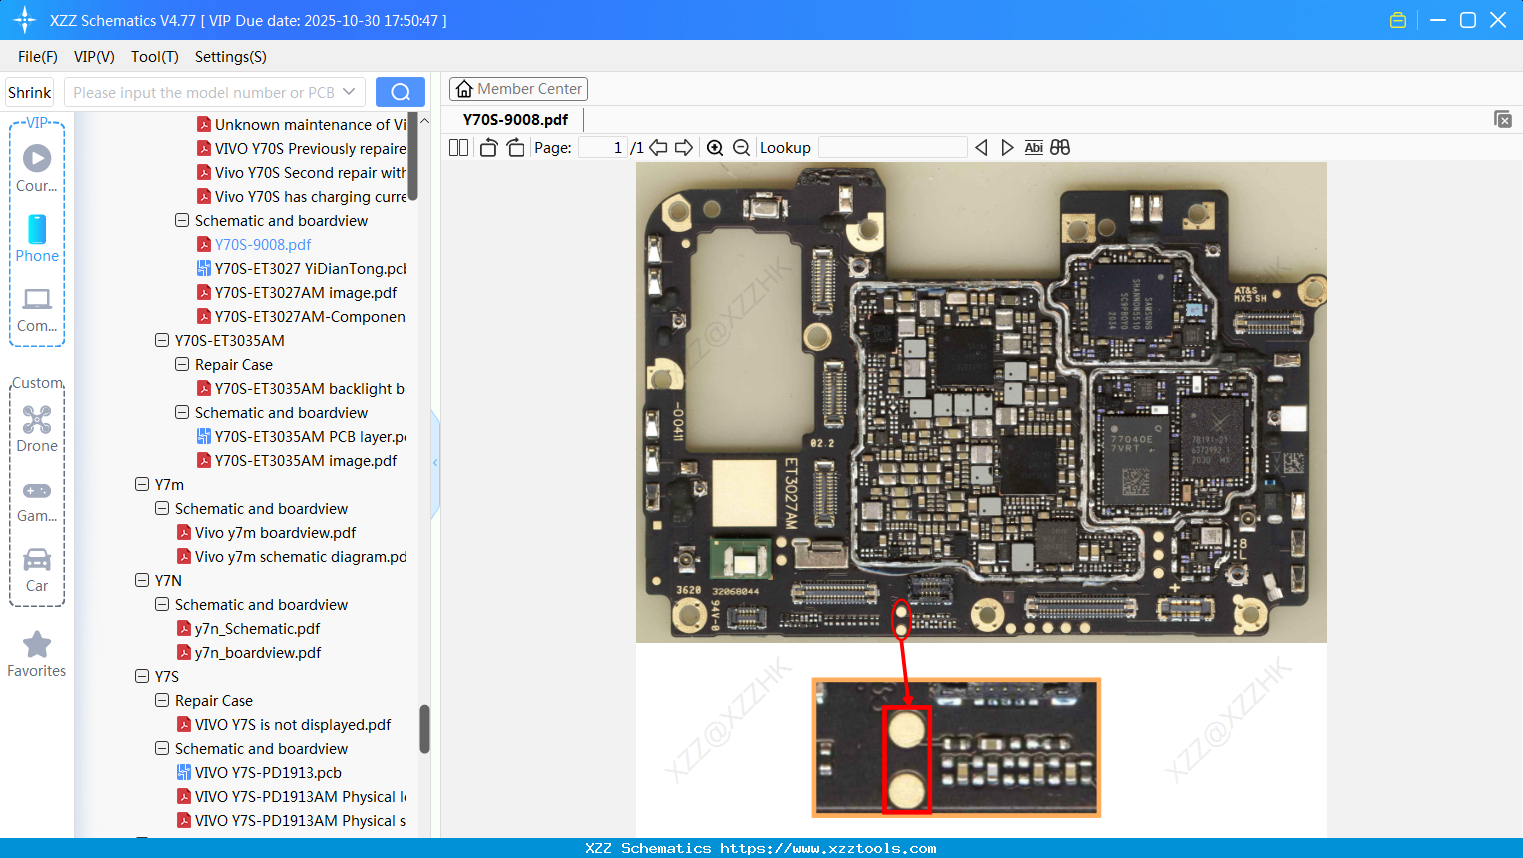Click the yellow briefcase icon in title bar

click(x=1398, y=20)
